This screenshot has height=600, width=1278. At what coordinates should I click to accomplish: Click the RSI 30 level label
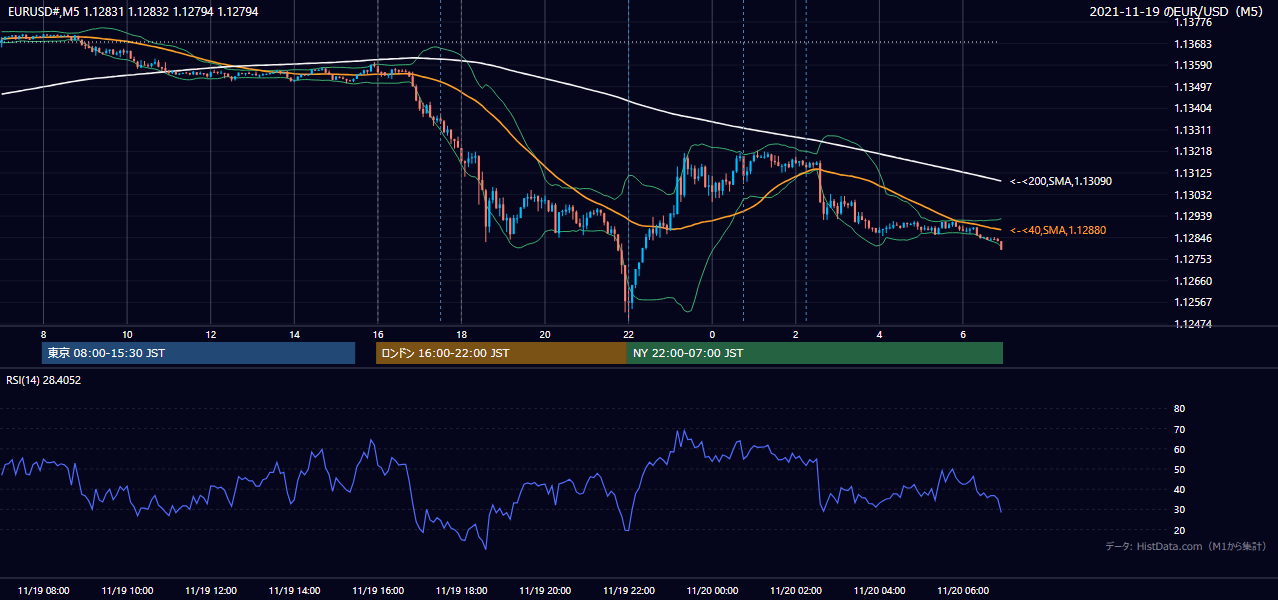click(x=1179, y=510)
